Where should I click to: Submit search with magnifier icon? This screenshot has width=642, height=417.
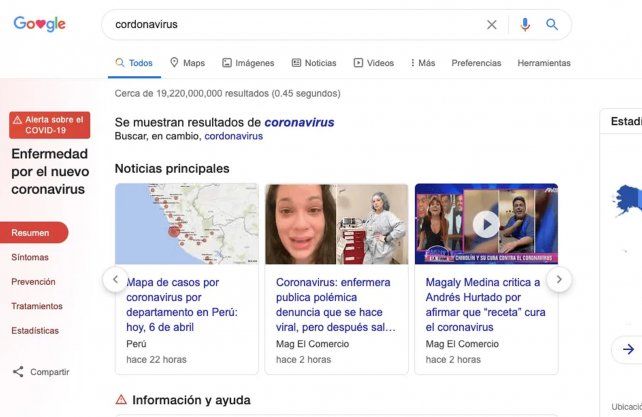tap(552, 25)
